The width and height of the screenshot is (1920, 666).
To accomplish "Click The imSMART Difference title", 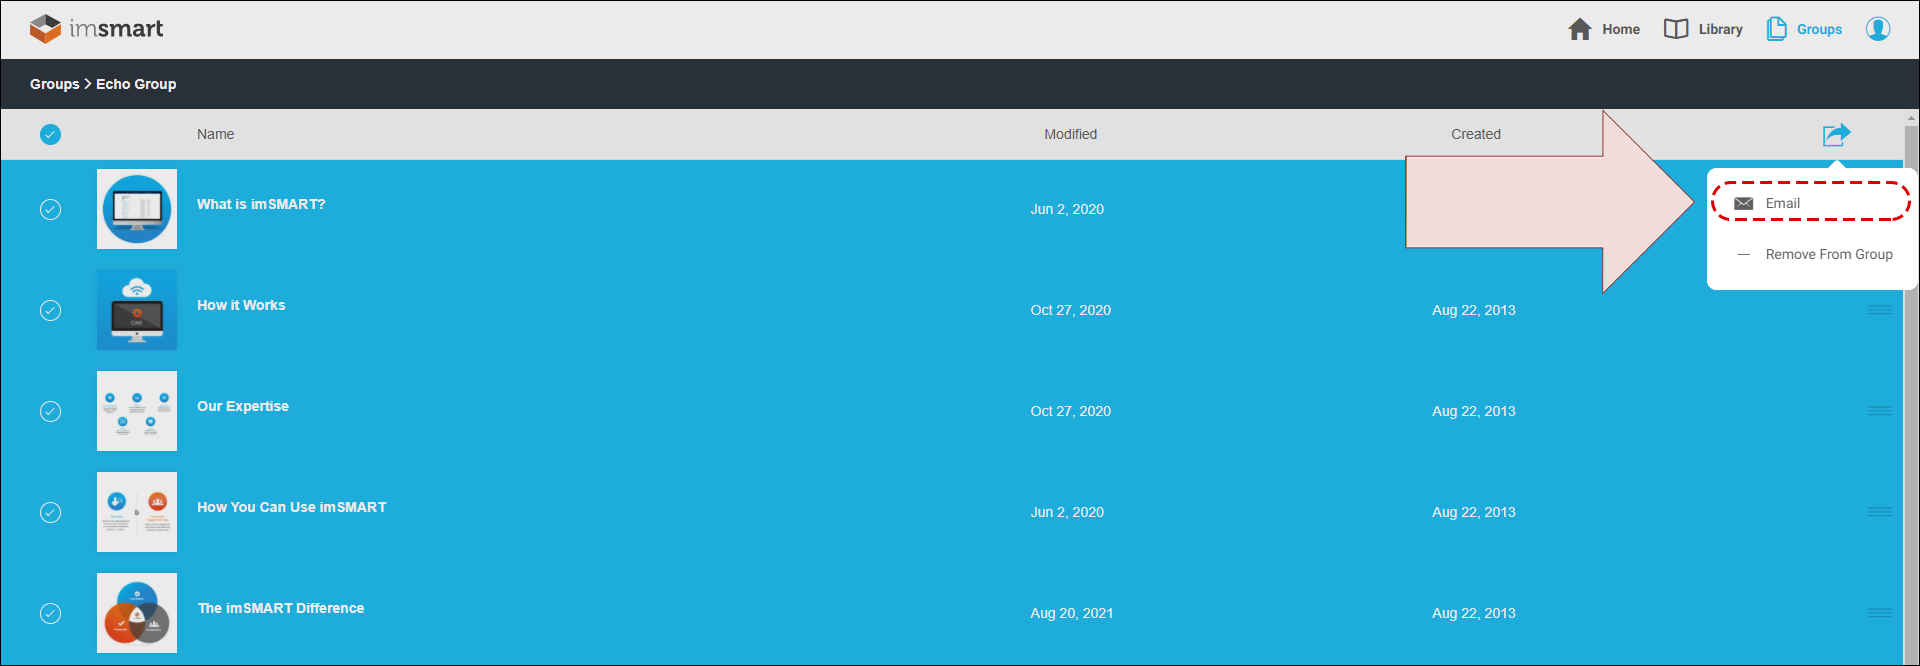I will point(281,608).
